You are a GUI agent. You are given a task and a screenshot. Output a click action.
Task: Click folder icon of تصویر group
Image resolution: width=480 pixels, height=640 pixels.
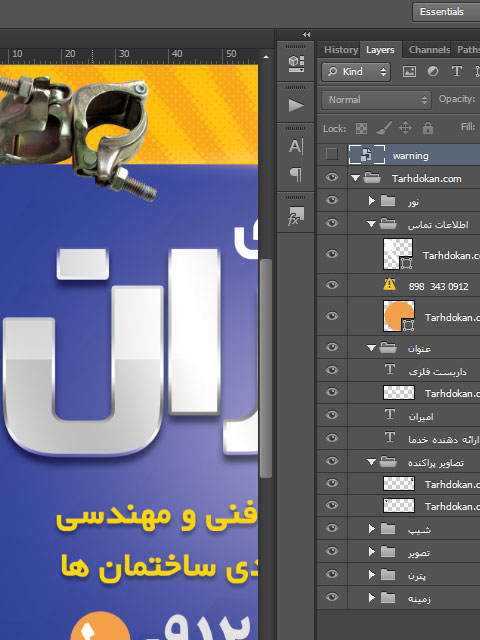[x=388, y=552]
